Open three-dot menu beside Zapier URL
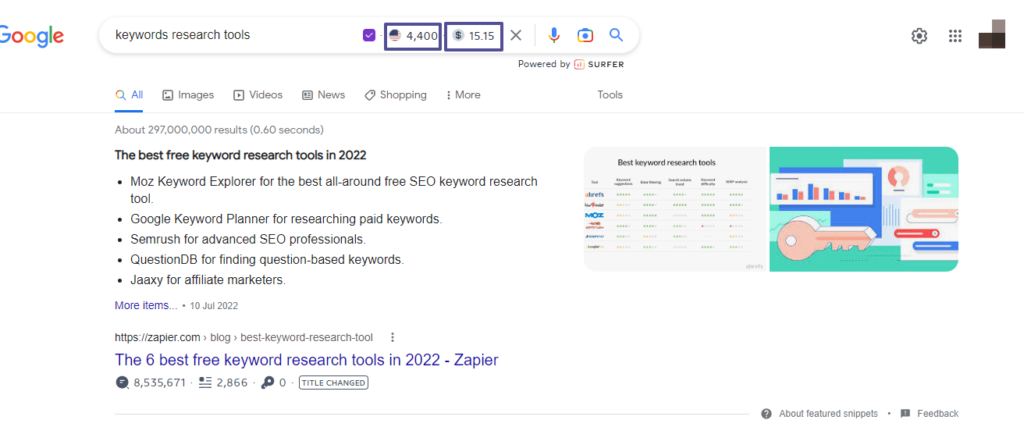This screenshot has height=427, width=1024. coord(392,338)
